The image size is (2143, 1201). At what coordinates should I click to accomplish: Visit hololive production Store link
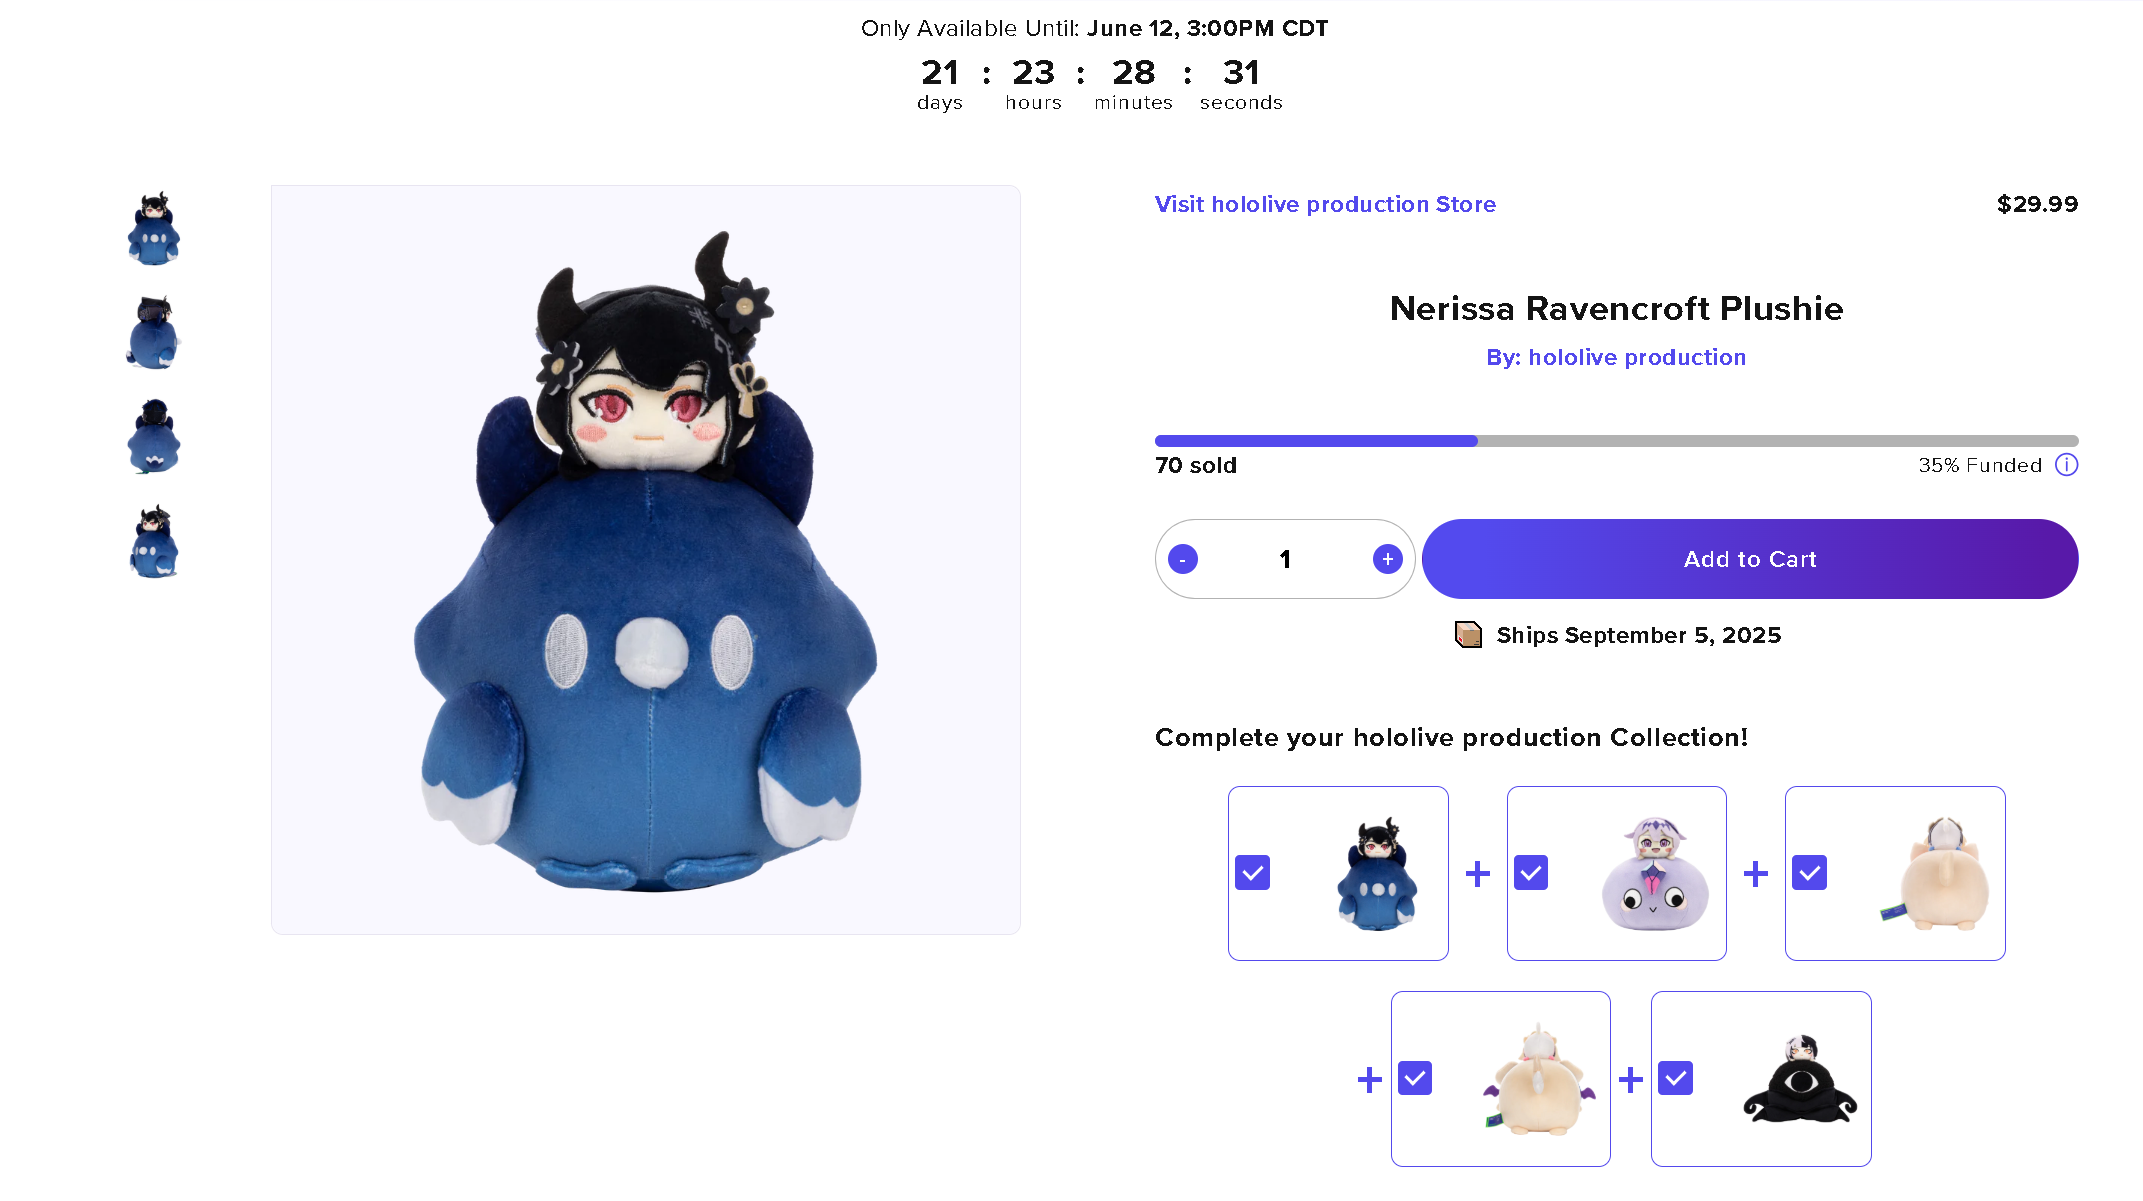tap(1325, 204)
